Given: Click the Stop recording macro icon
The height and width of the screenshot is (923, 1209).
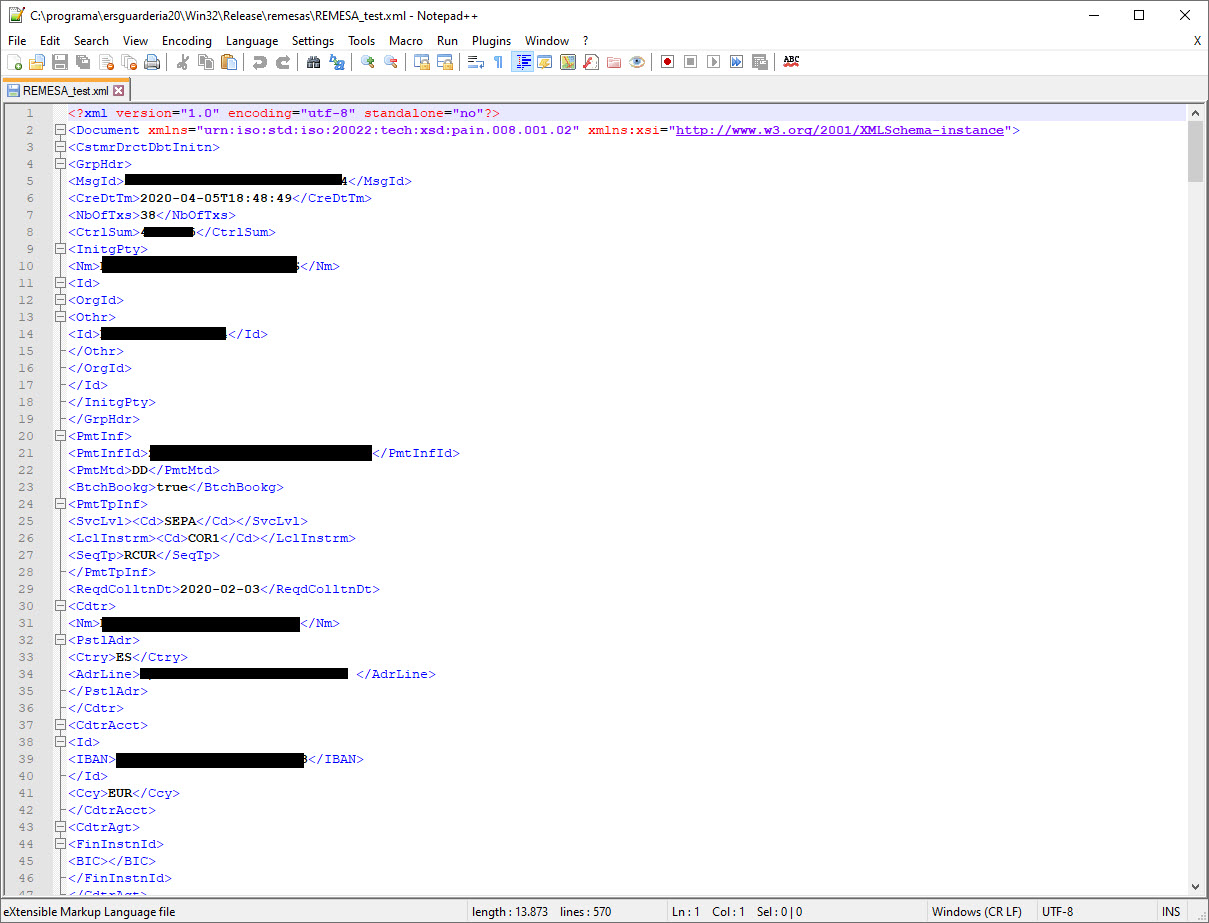Looking at the screenshot, I should pos(690,62).
